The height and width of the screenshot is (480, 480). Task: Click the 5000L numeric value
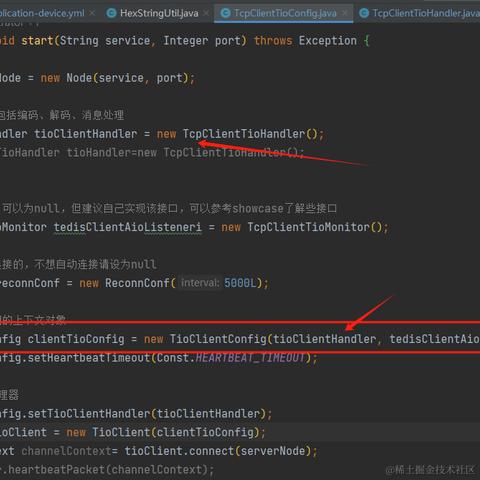[x=240, y=283]
